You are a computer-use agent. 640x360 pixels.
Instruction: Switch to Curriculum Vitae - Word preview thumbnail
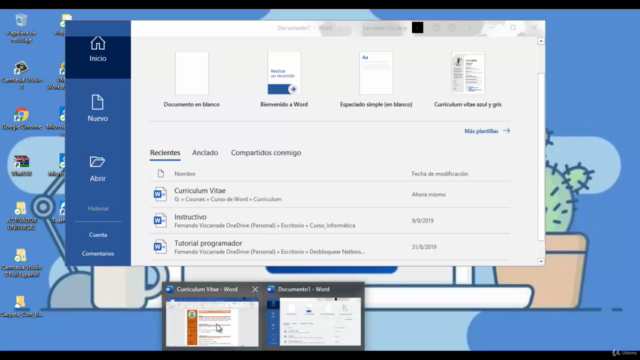[212, 322]
